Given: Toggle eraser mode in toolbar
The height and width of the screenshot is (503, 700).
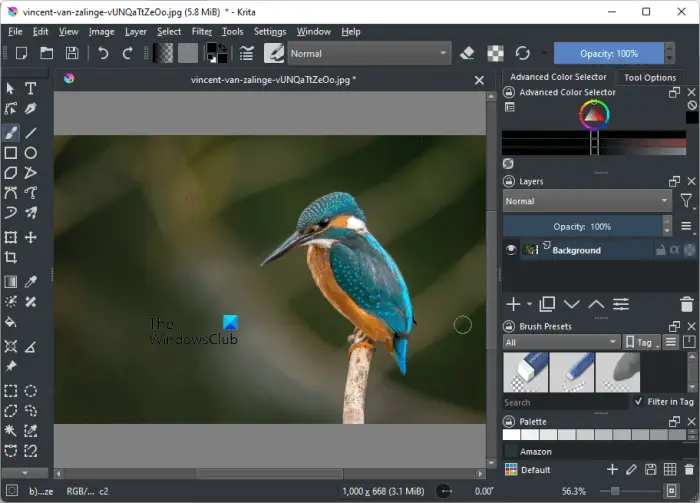Looking at the screenshot, I should point(467,54).
